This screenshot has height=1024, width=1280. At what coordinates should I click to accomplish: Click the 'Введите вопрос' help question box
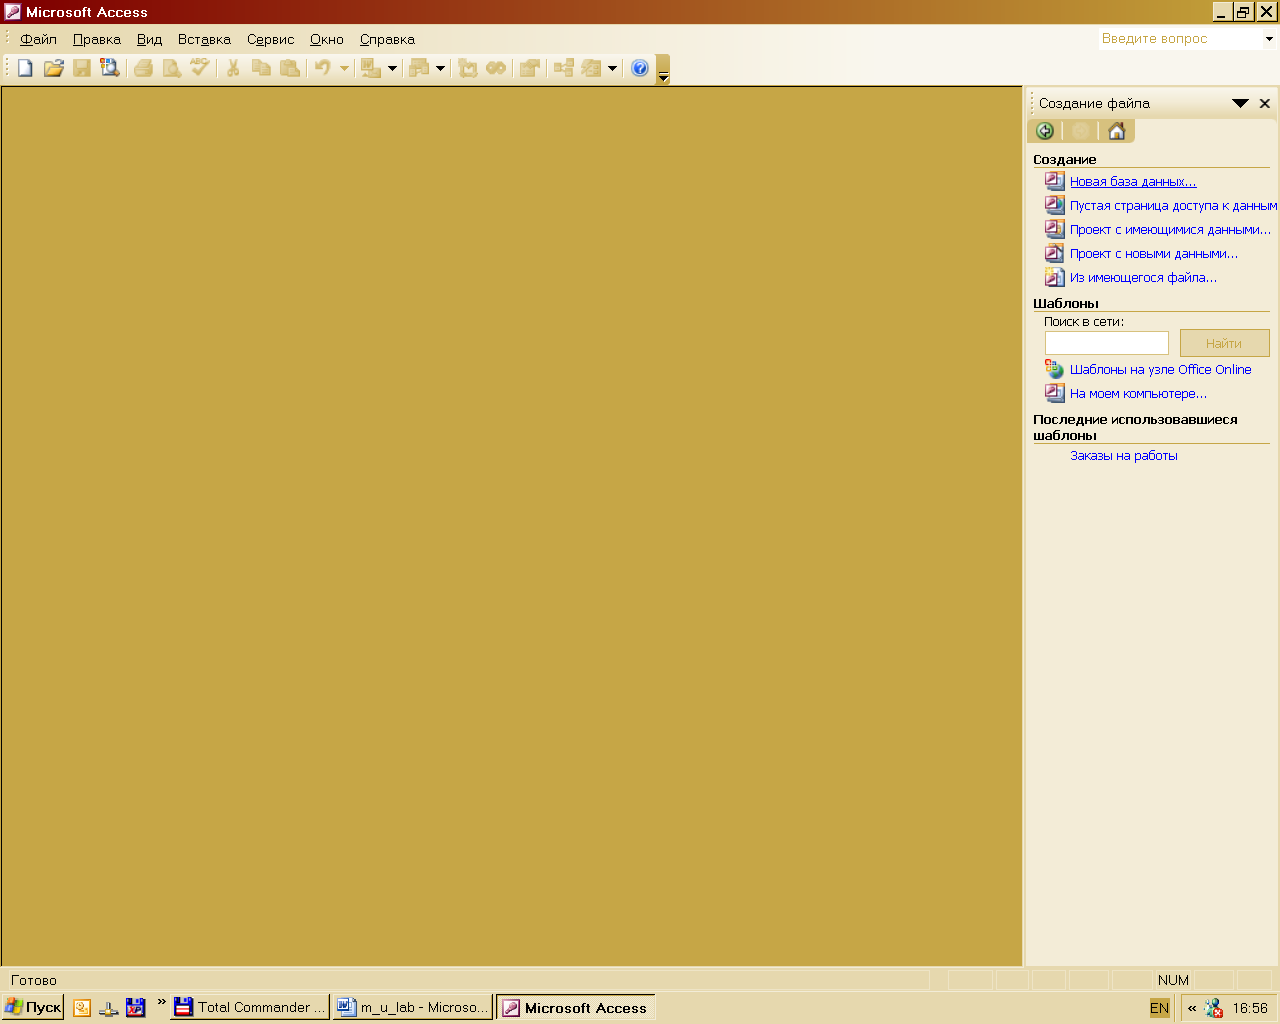pyautogui.click(x=1180, y=39)
